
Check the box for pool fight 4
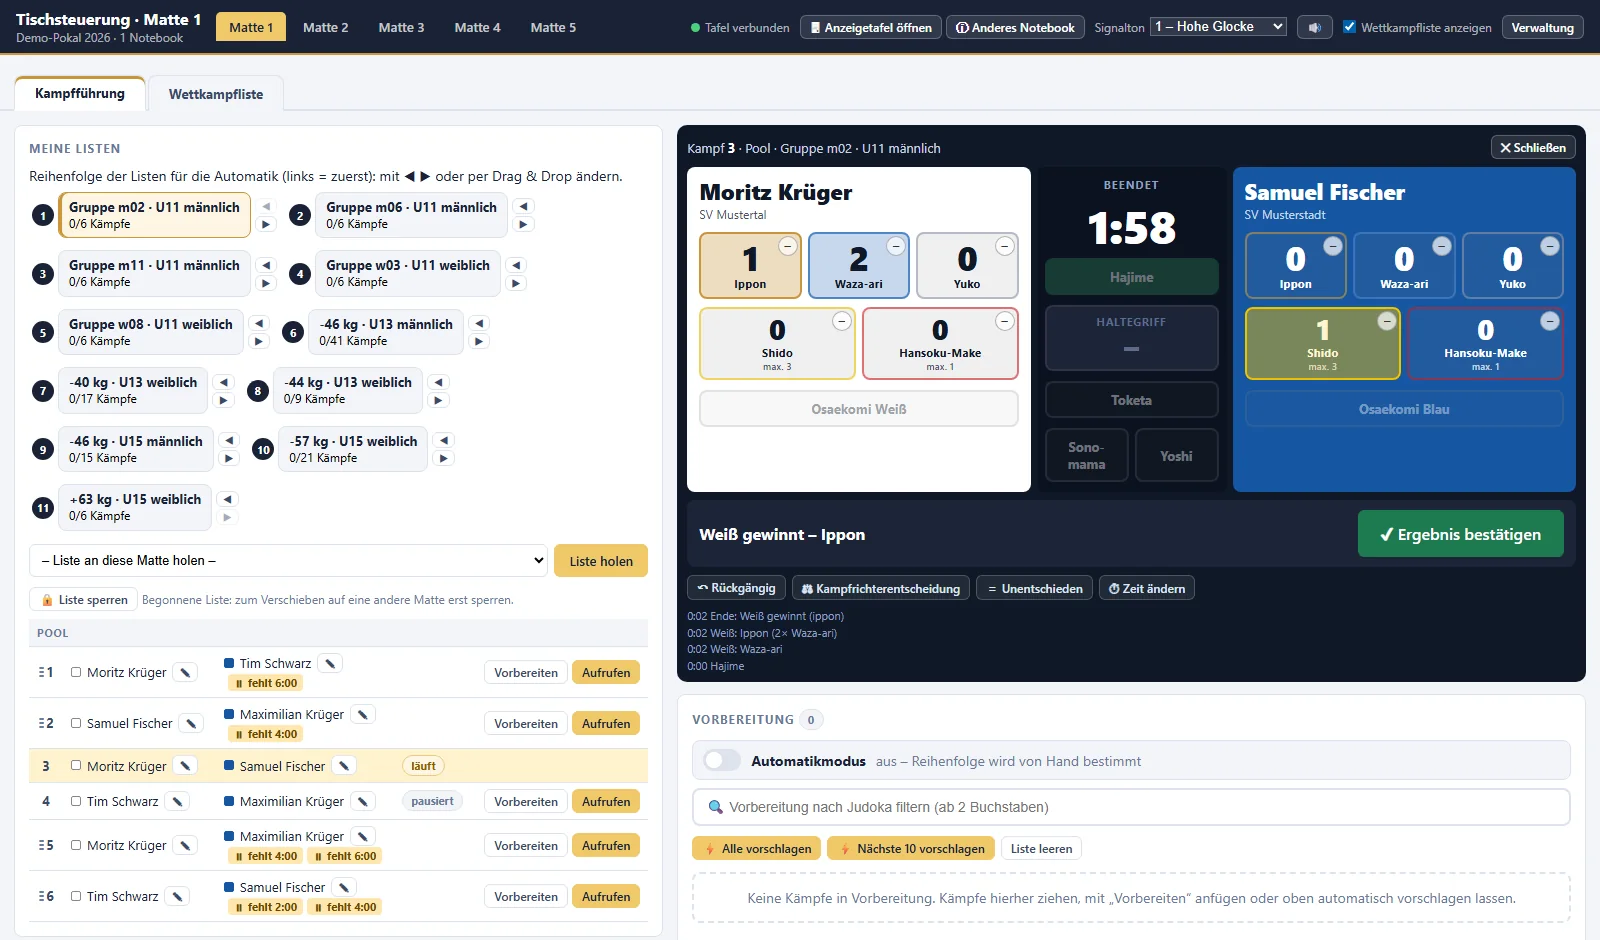76,801
